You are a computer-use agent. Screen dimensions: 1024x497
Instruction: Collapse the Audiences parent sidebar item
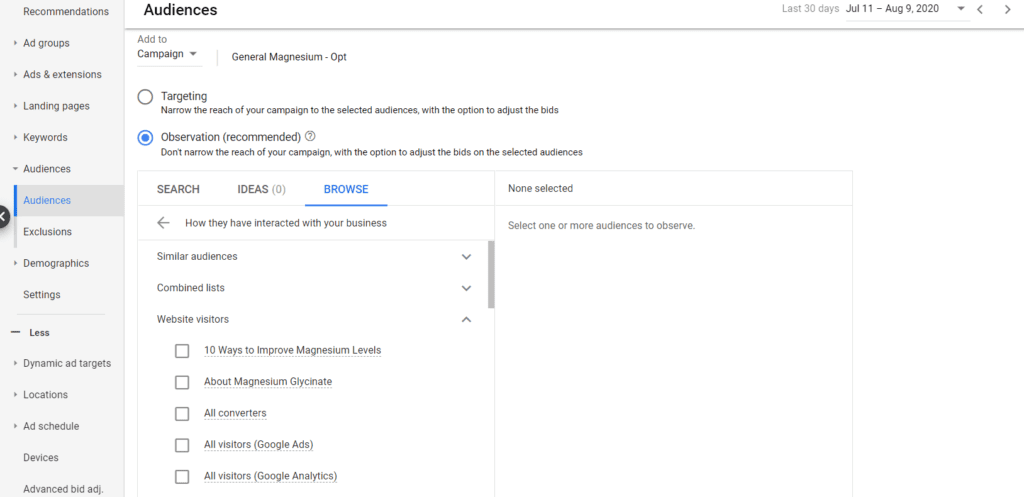coord(15,168)
